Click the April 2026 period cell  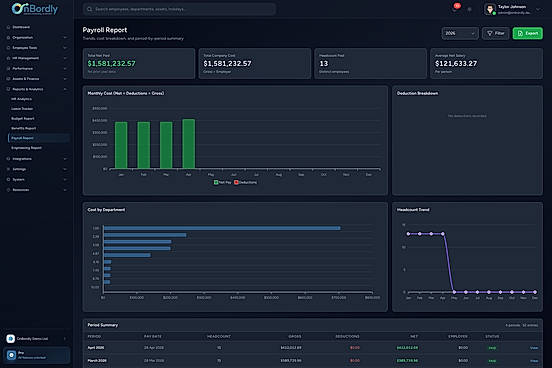click(95, 348)
